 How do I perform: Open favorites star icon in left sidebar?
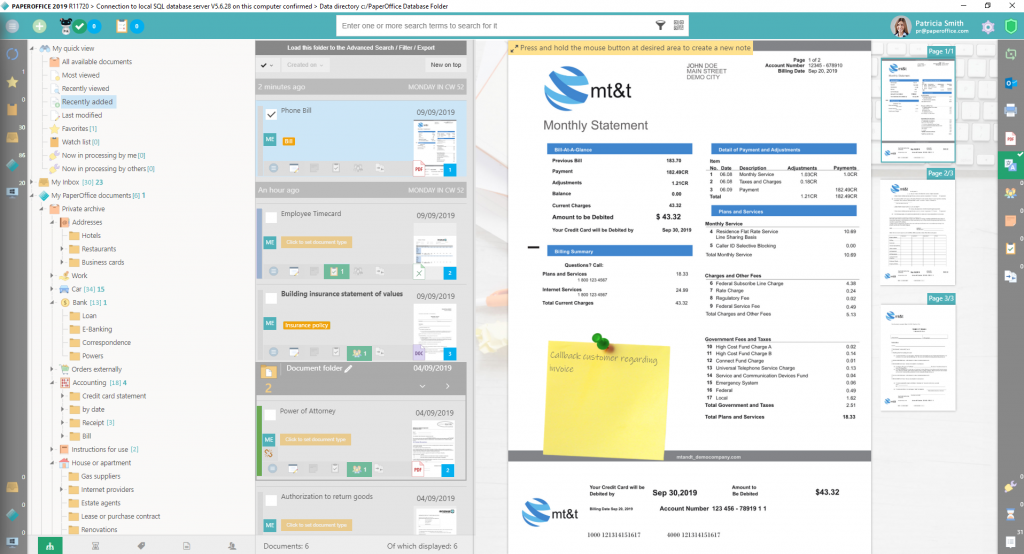[12, 82]
